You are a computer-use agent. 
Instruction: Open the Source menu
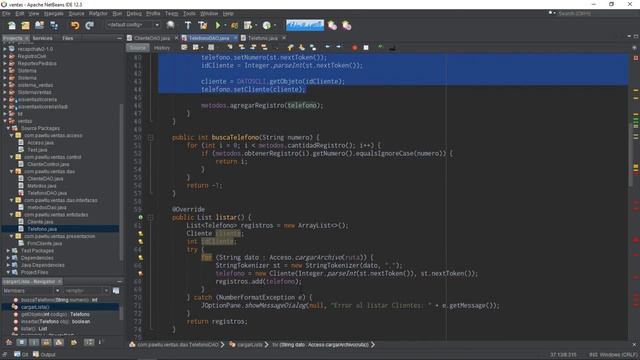tap(76, 13)
